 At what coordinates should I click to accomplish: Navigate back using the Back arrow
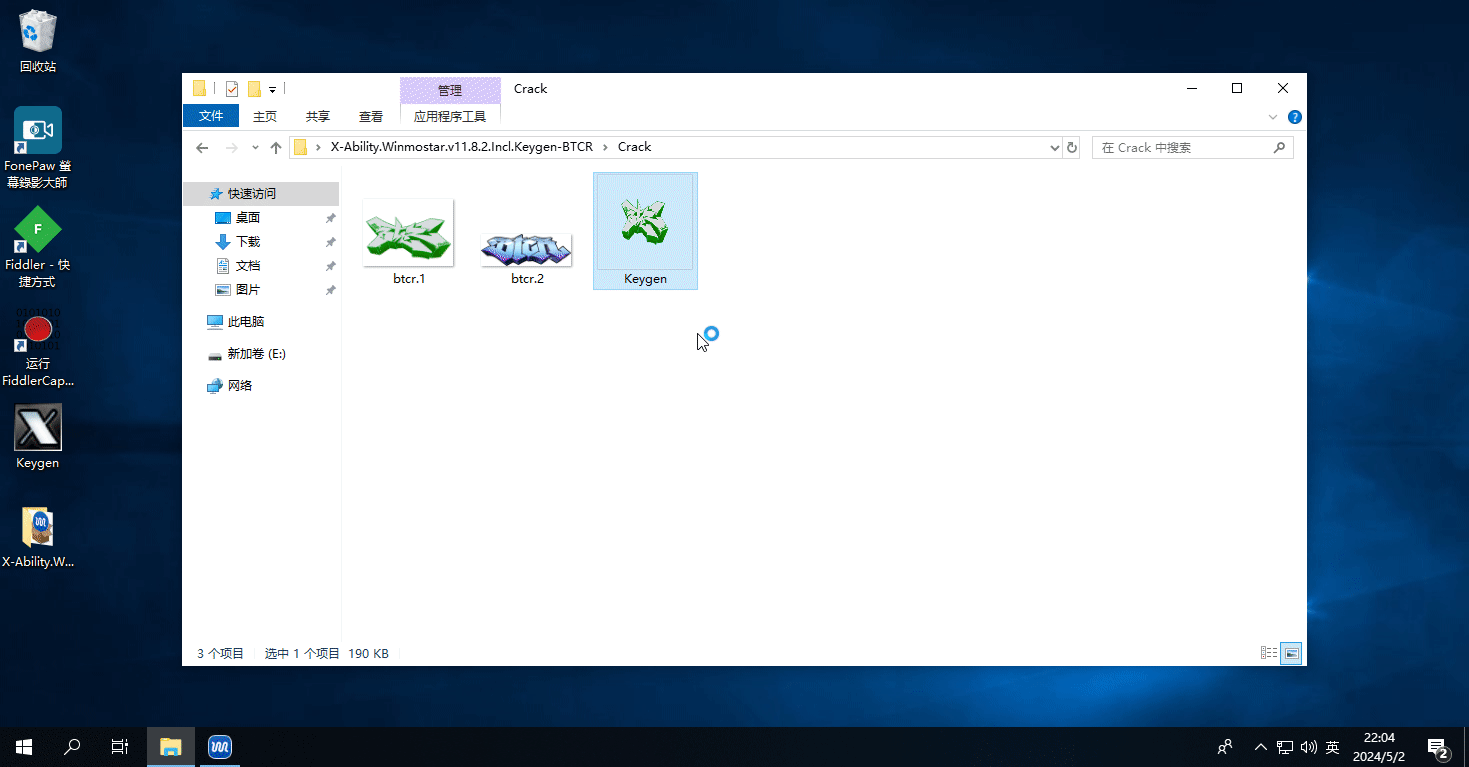coord(202,148)
